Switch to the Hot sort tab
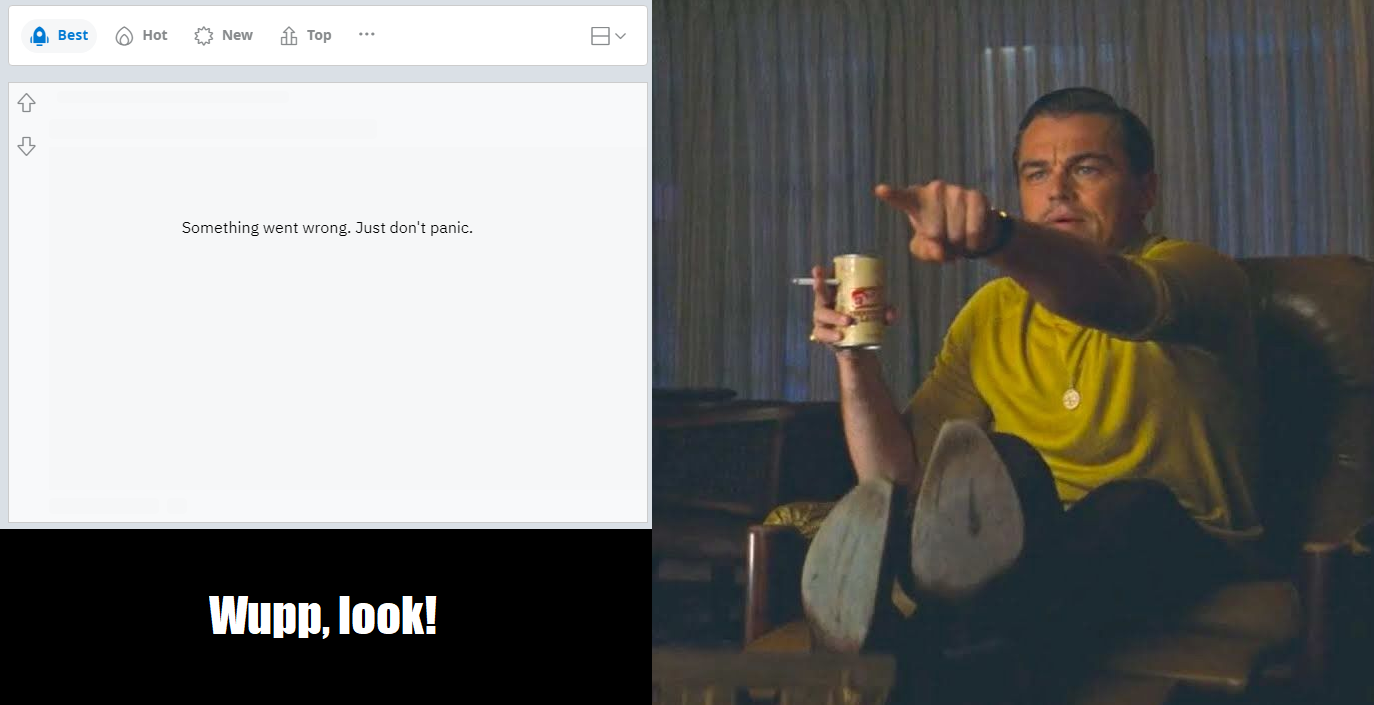This screenshot has height=705, width=1374. tap(155, 35)
